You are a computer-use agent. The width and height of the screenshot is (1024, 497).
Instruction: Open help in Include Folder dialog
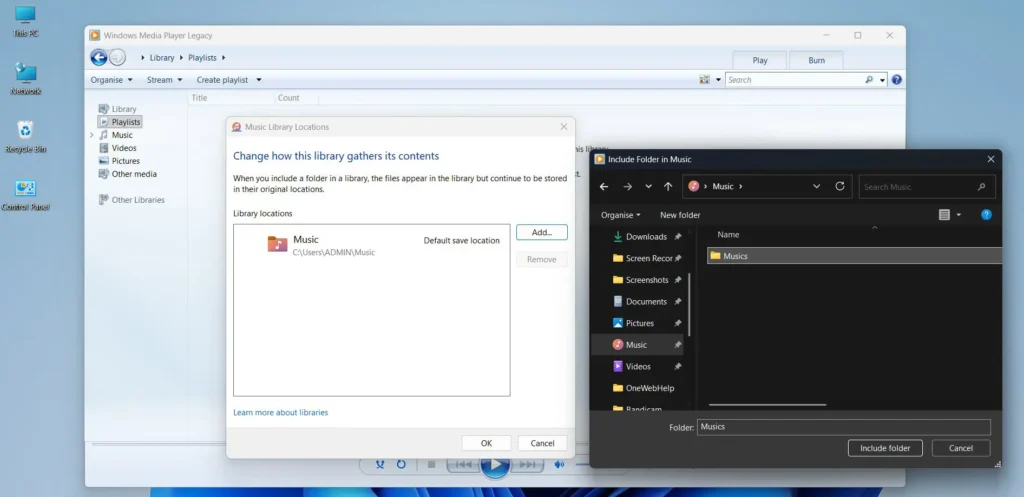point(987,215)
